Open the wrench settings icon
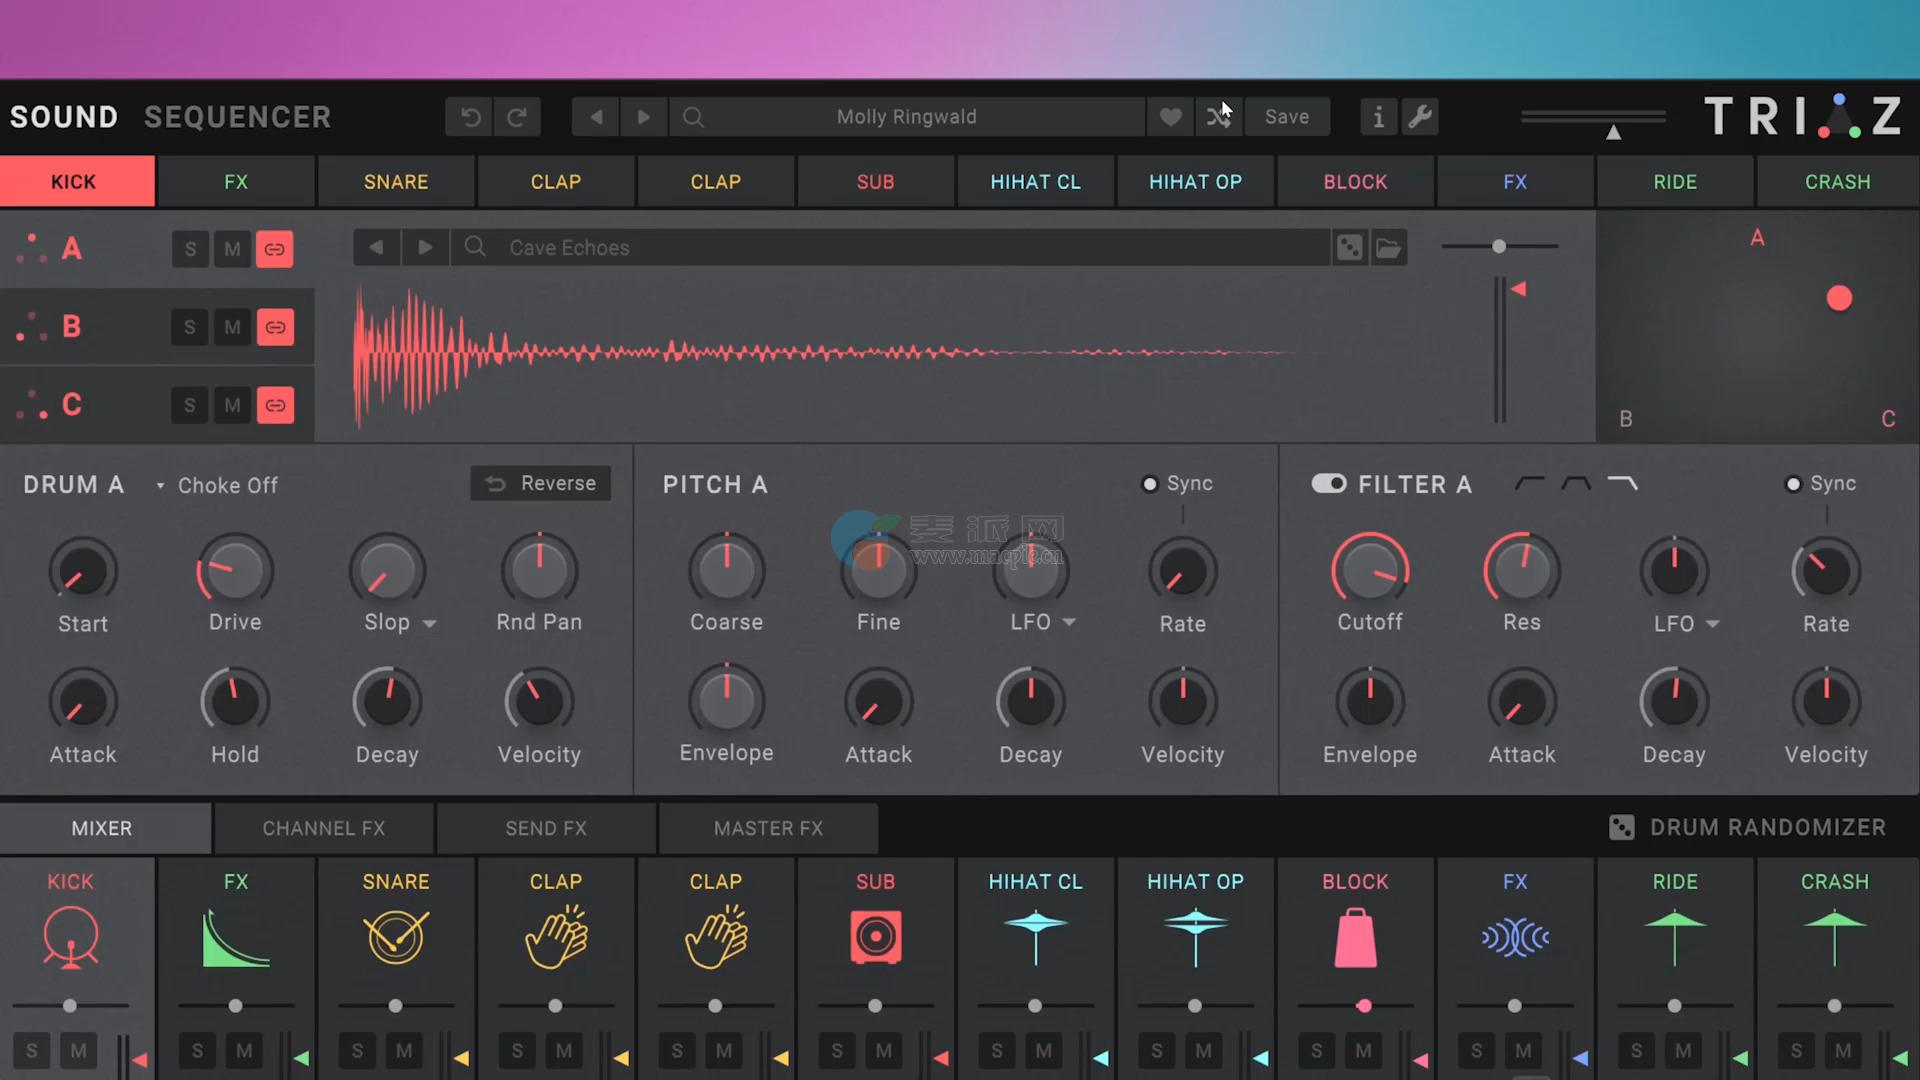The width and height of the screenshot is (1920, 1080). tap(1420, 117)
